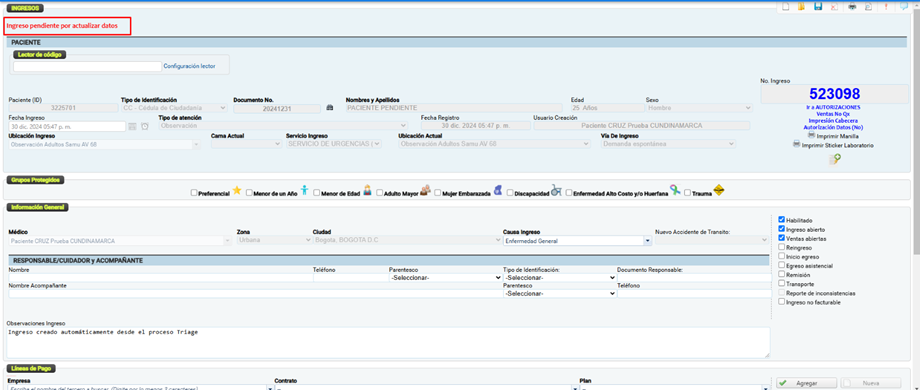Check the Mujer Embarazada checkbox

(438, 192)
